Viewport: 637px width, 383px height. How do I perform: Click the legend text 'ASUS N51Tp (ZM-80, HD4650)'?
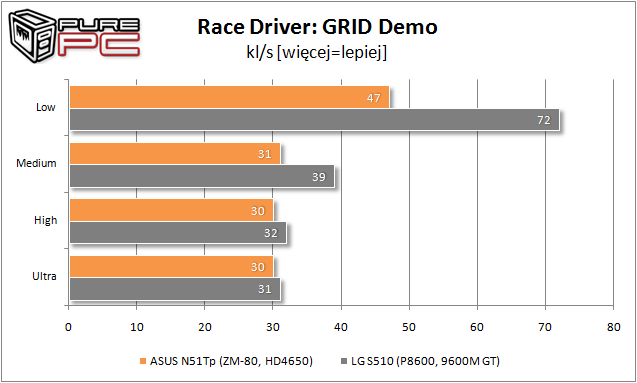tap(231, 361)
